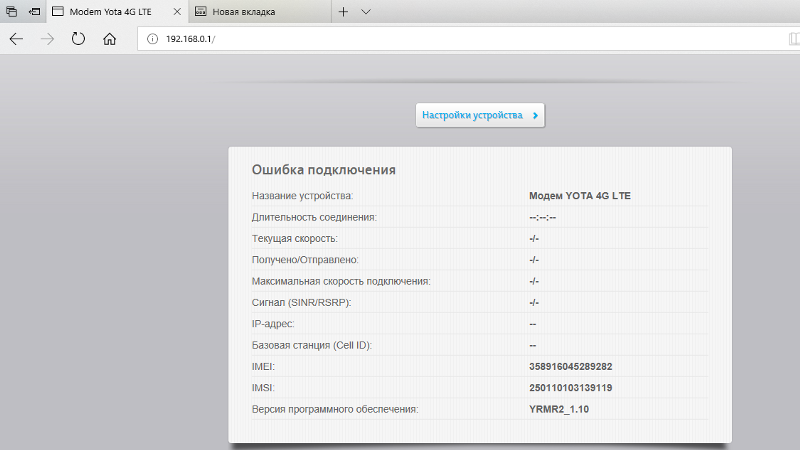The width and height of the screenshot is (800, 450).
Task: Select the label Базовая станция (Cell ID)
Action: pos(312,345)
